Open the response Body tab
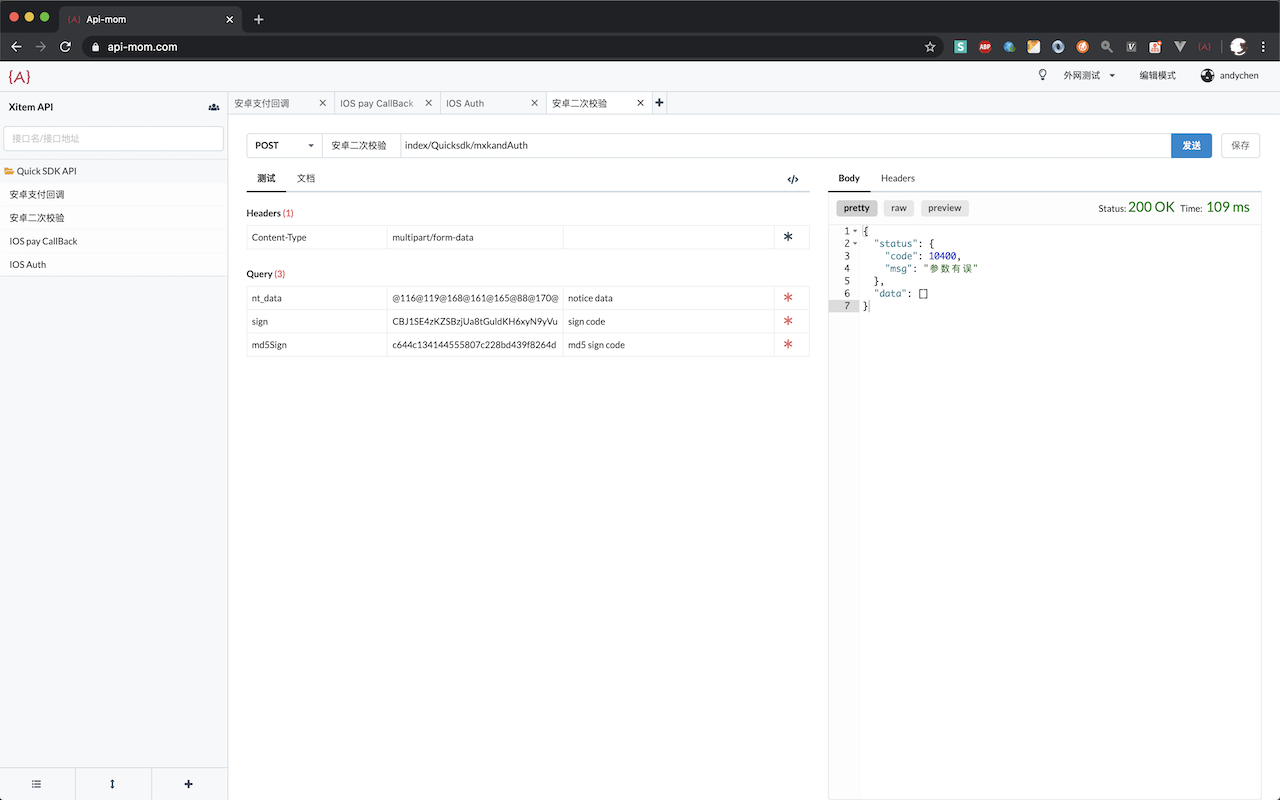The height and width of the screenshot is (800, 1280). click(849, 178)
